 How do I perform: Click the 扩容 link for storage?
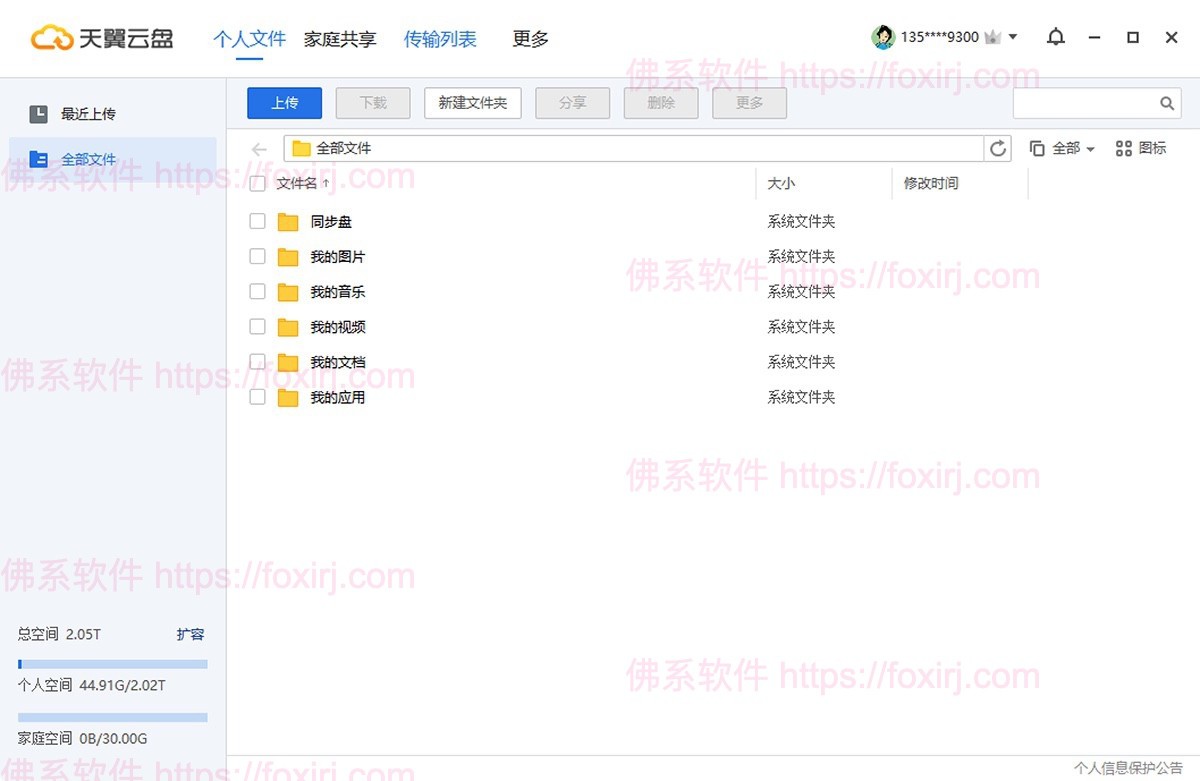pos(190,634)
